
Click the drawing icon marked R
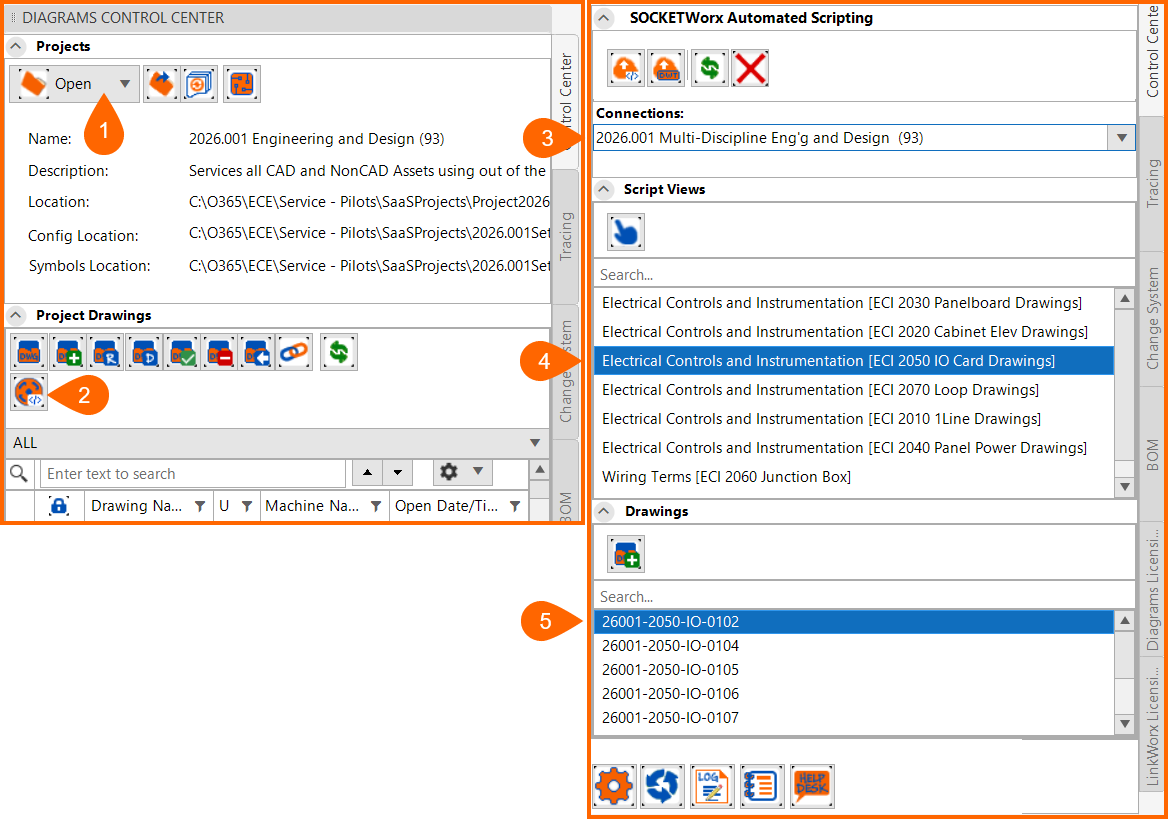[x=106, y=352]
